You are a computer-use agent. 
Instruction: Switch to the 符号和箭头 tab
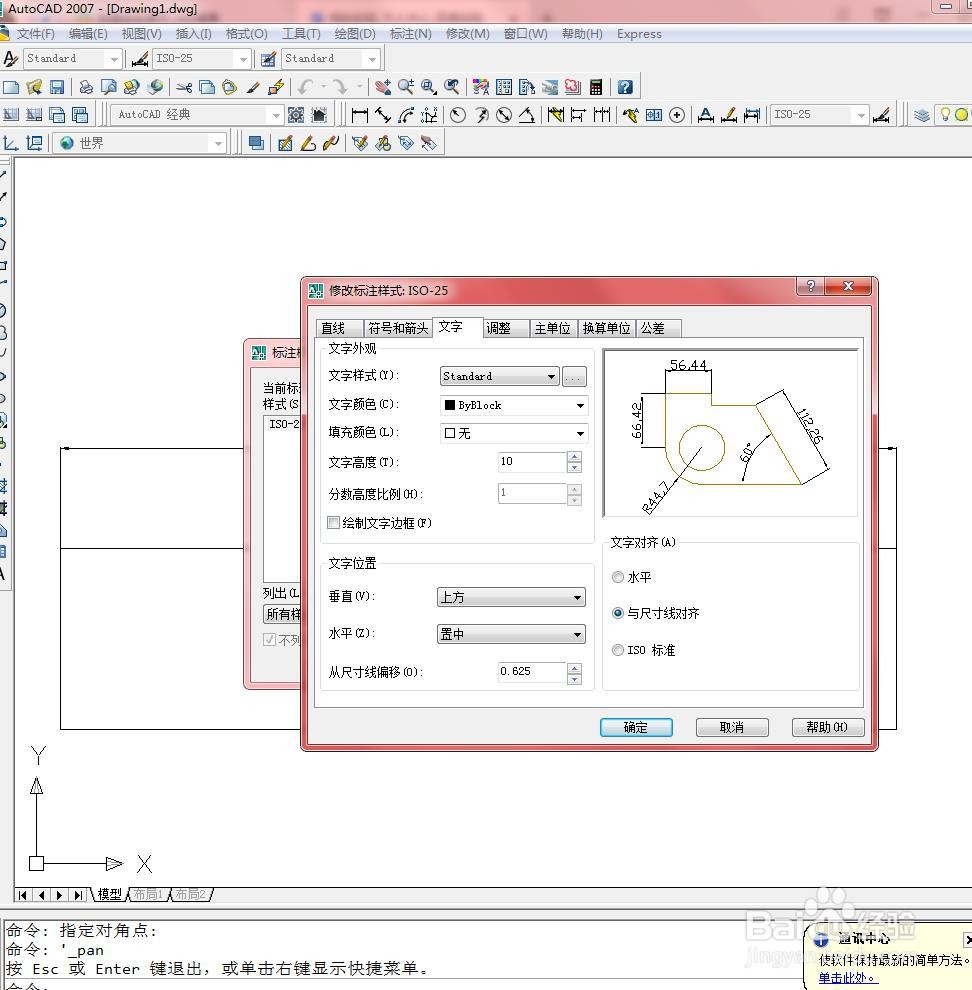[397, 328]
